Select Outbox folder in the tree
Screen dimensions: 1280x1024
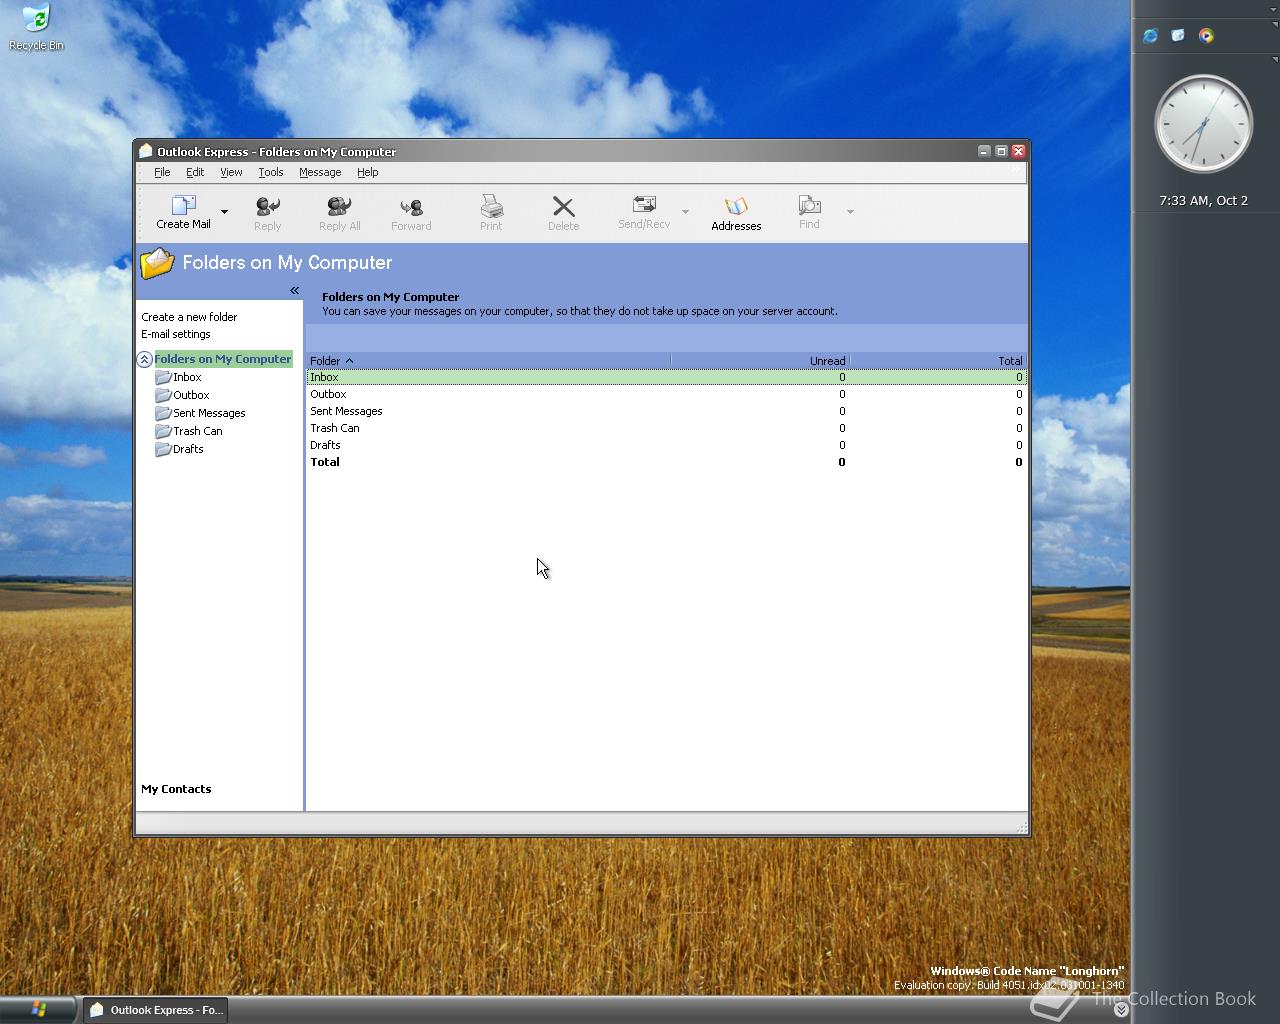click(182, 395)
